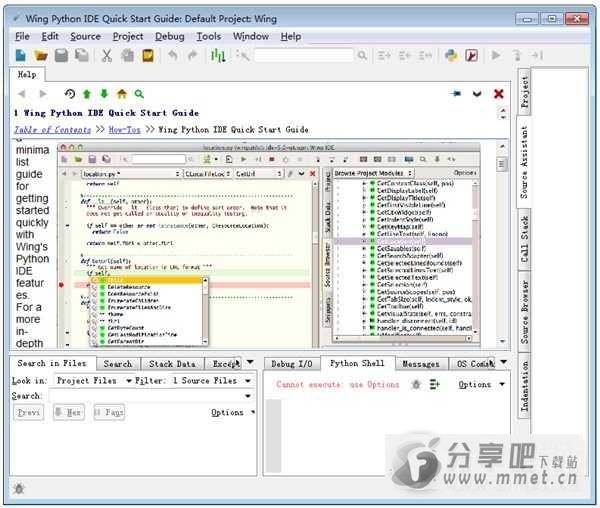Image resolution: width=600 pixels, height=508 pixels.
Task: Click the toolbar search input field
Action: pos(303,56)
